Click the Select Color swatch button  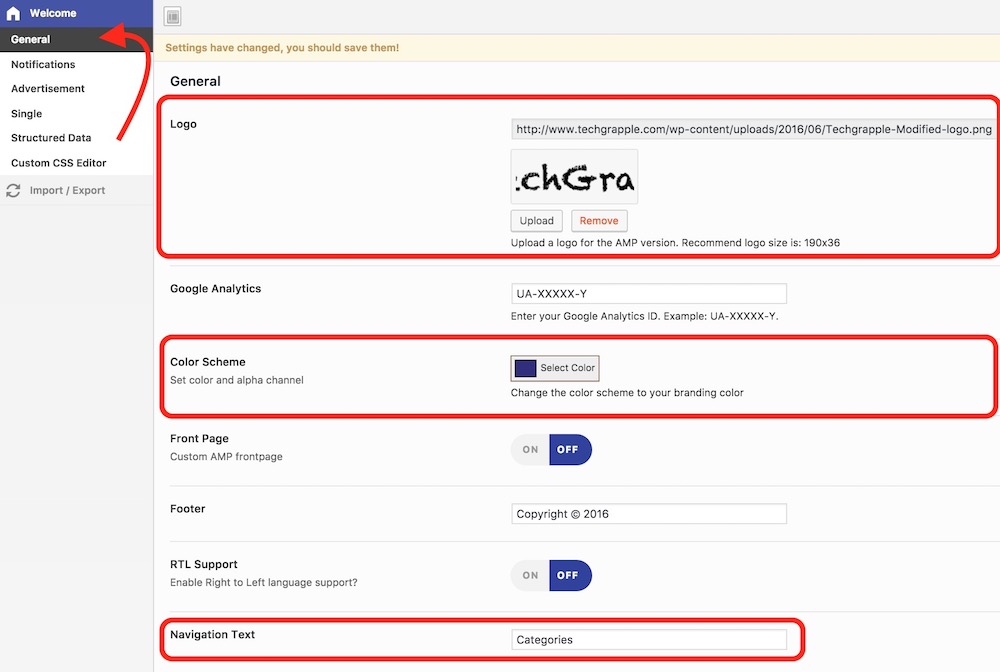point(555,368)
